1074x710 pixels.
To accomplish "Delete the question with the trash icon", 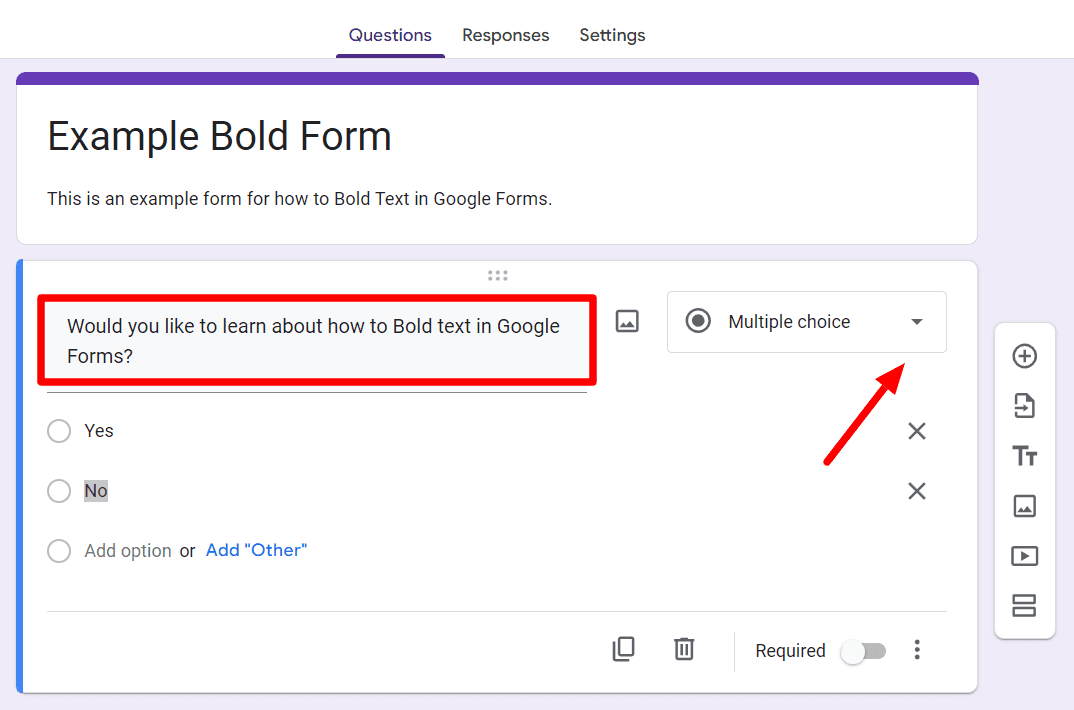I will point(684,649).
